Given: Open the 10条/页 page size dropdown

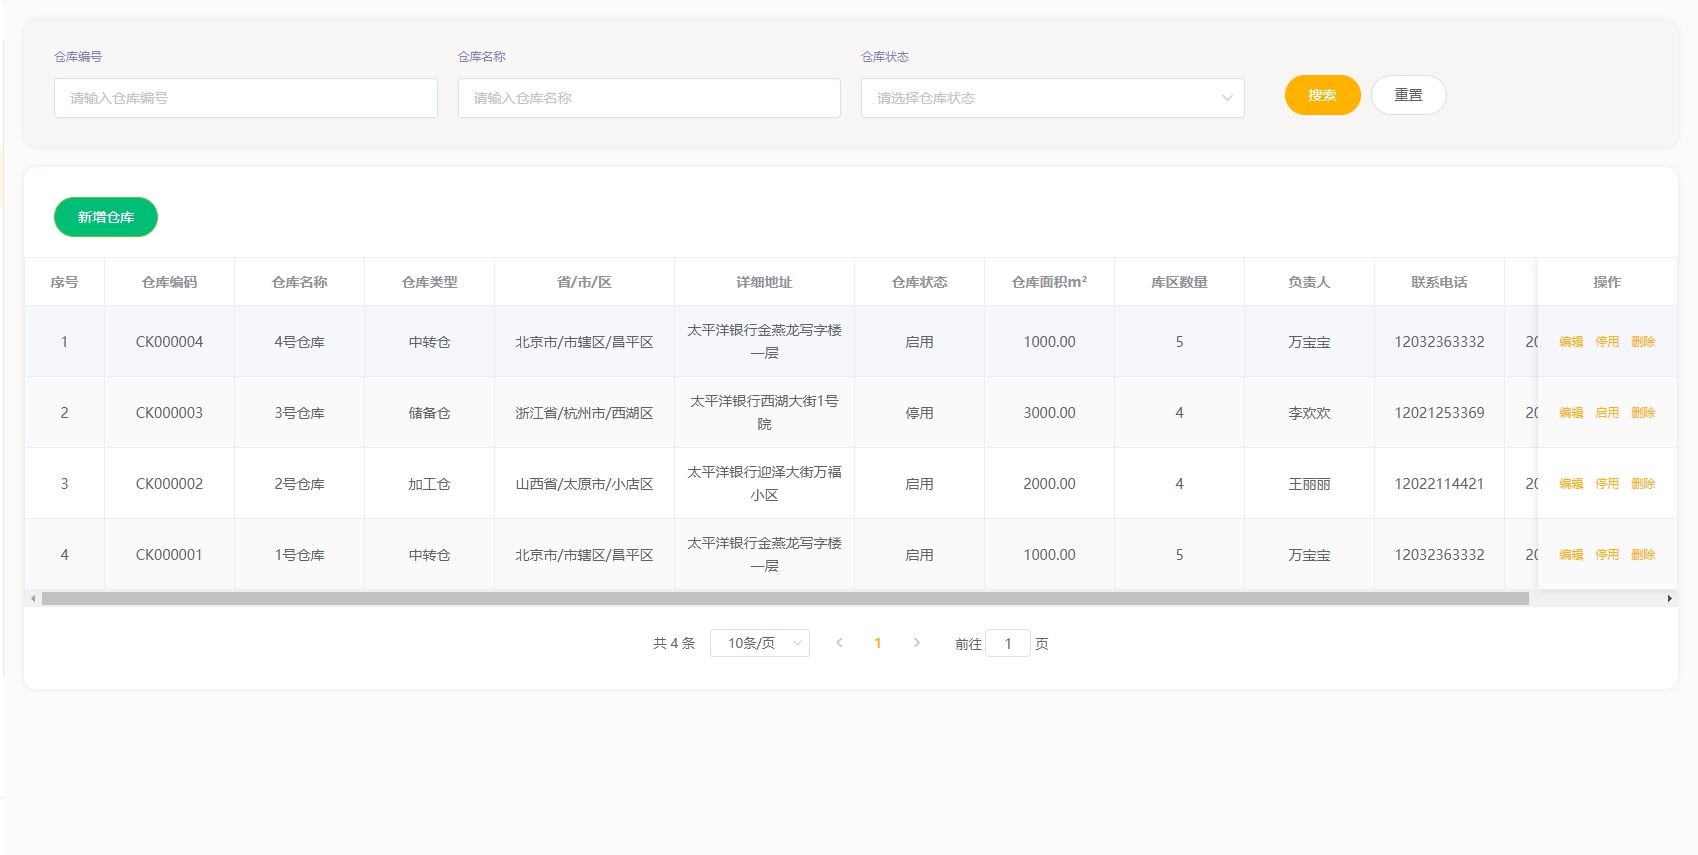Looking at the screenshot, I should (760, 643).
